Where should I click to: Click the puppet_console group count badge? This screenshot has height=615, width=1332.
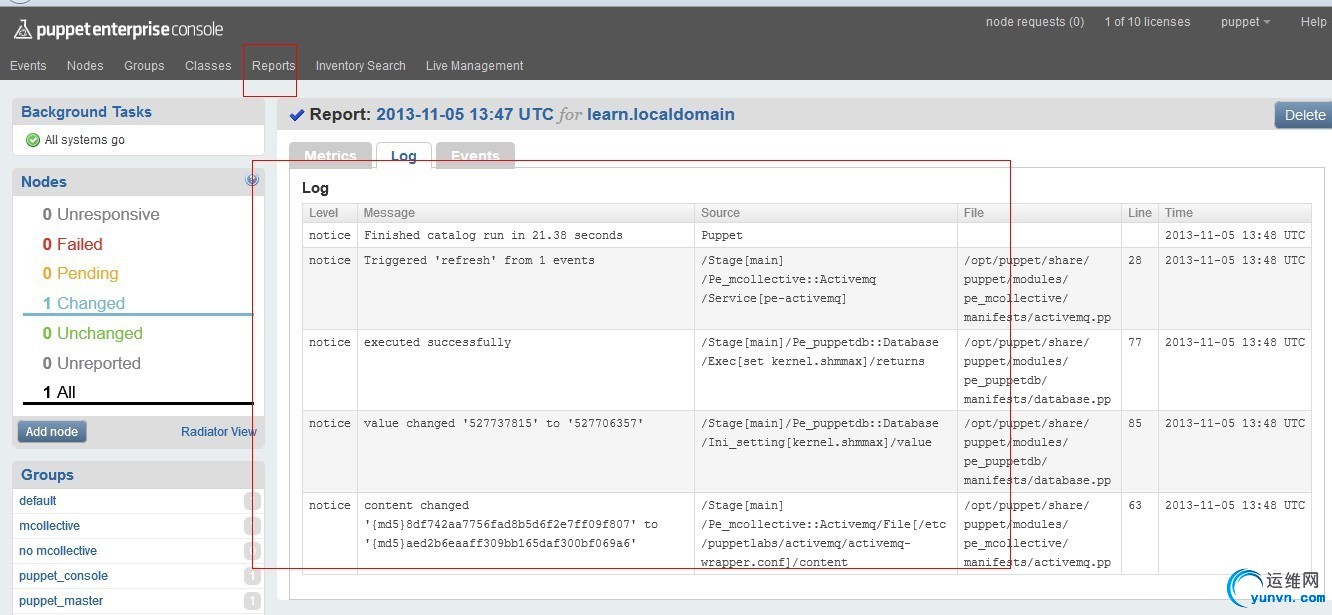[x=252, y=576]
